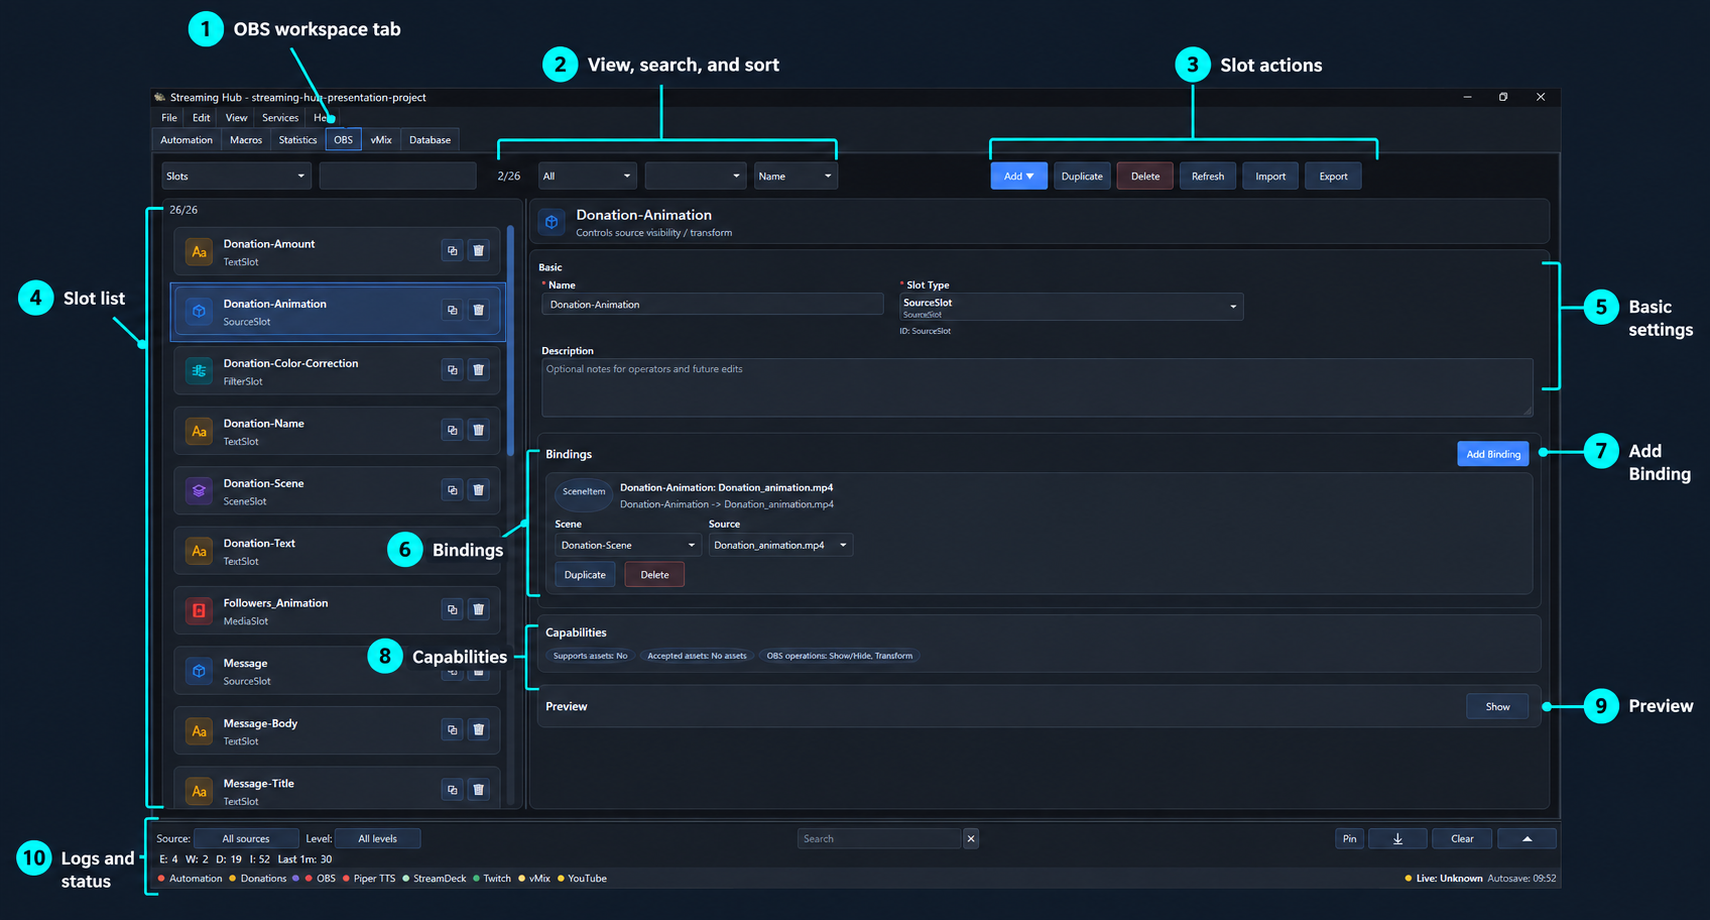This screenshot has height=920, width=1710.
Task: Open the All levels log dropdown
Action: point(378,839)
